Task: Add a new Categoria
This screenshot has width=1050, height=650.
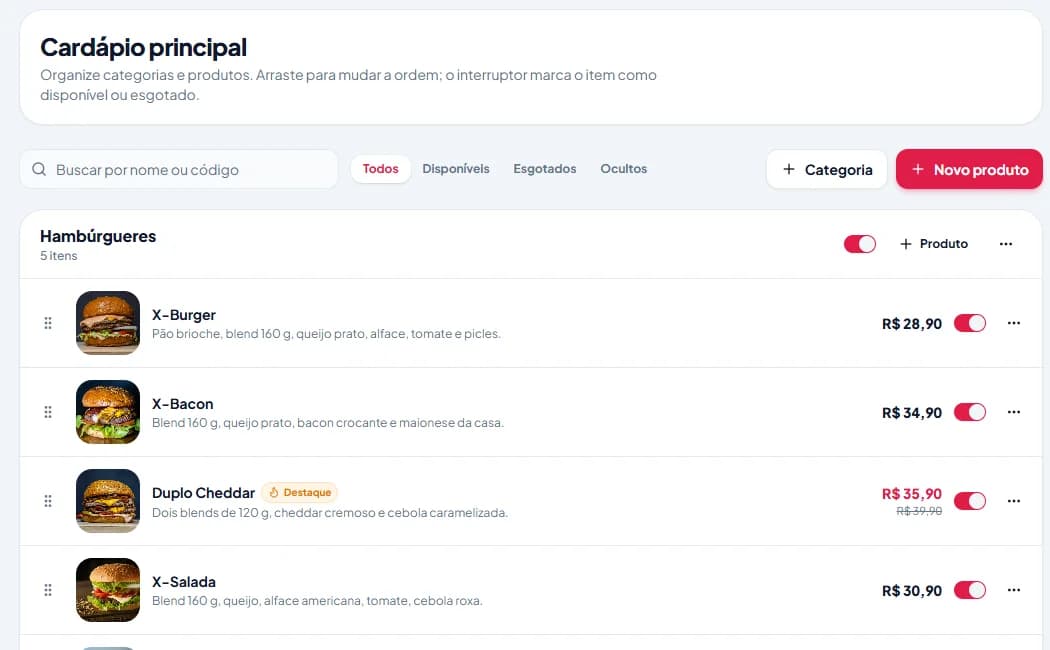Action: pyautogui.click(x=826, y=169)
